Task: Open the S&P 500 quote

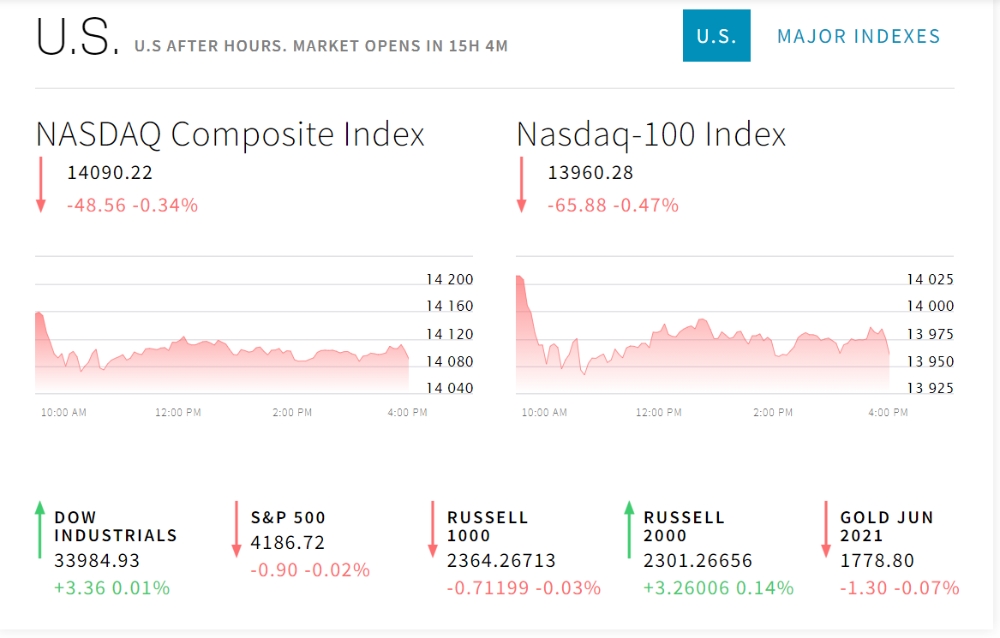Action: (288, 517)
